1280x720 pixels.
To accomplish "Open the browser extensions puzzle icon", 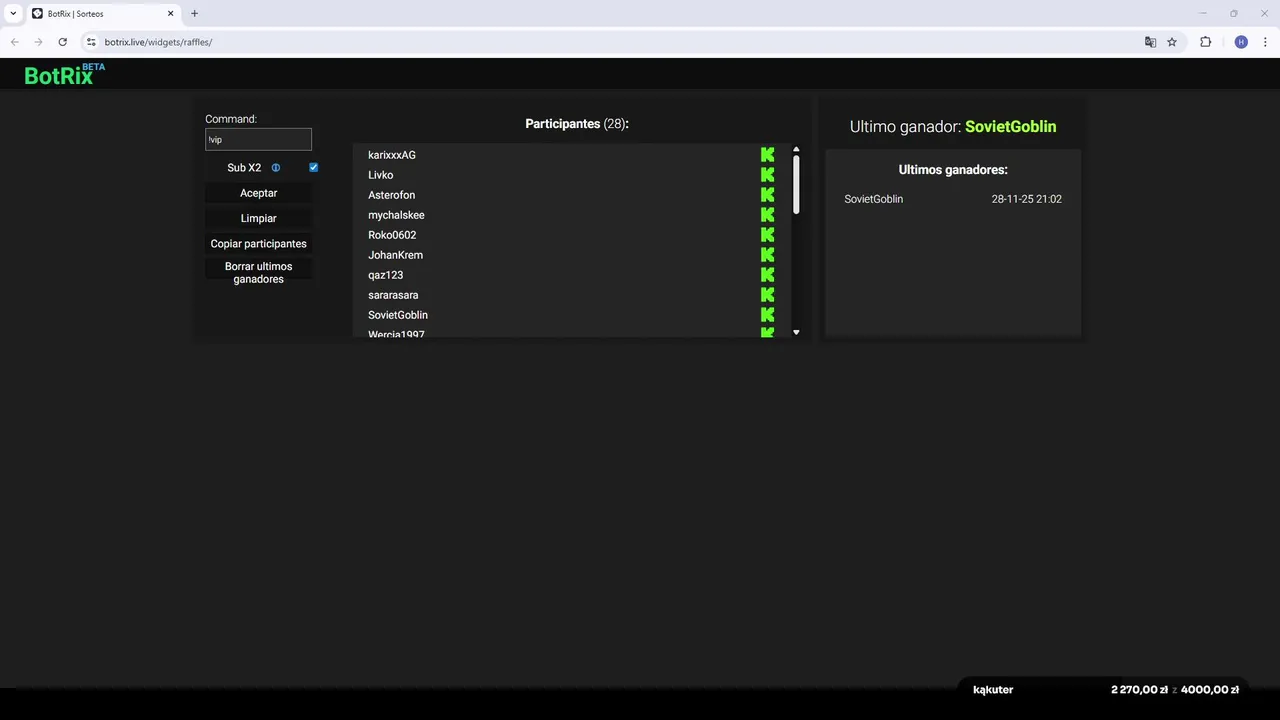I will (1205, 42).
